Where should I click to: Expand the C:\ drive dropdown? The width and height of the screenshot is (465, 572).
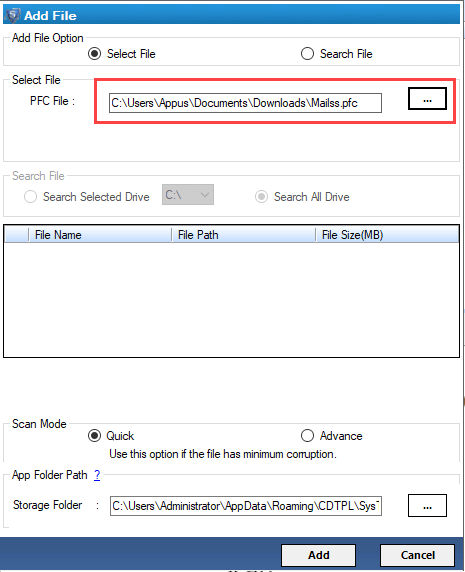[x=188, y=194]
